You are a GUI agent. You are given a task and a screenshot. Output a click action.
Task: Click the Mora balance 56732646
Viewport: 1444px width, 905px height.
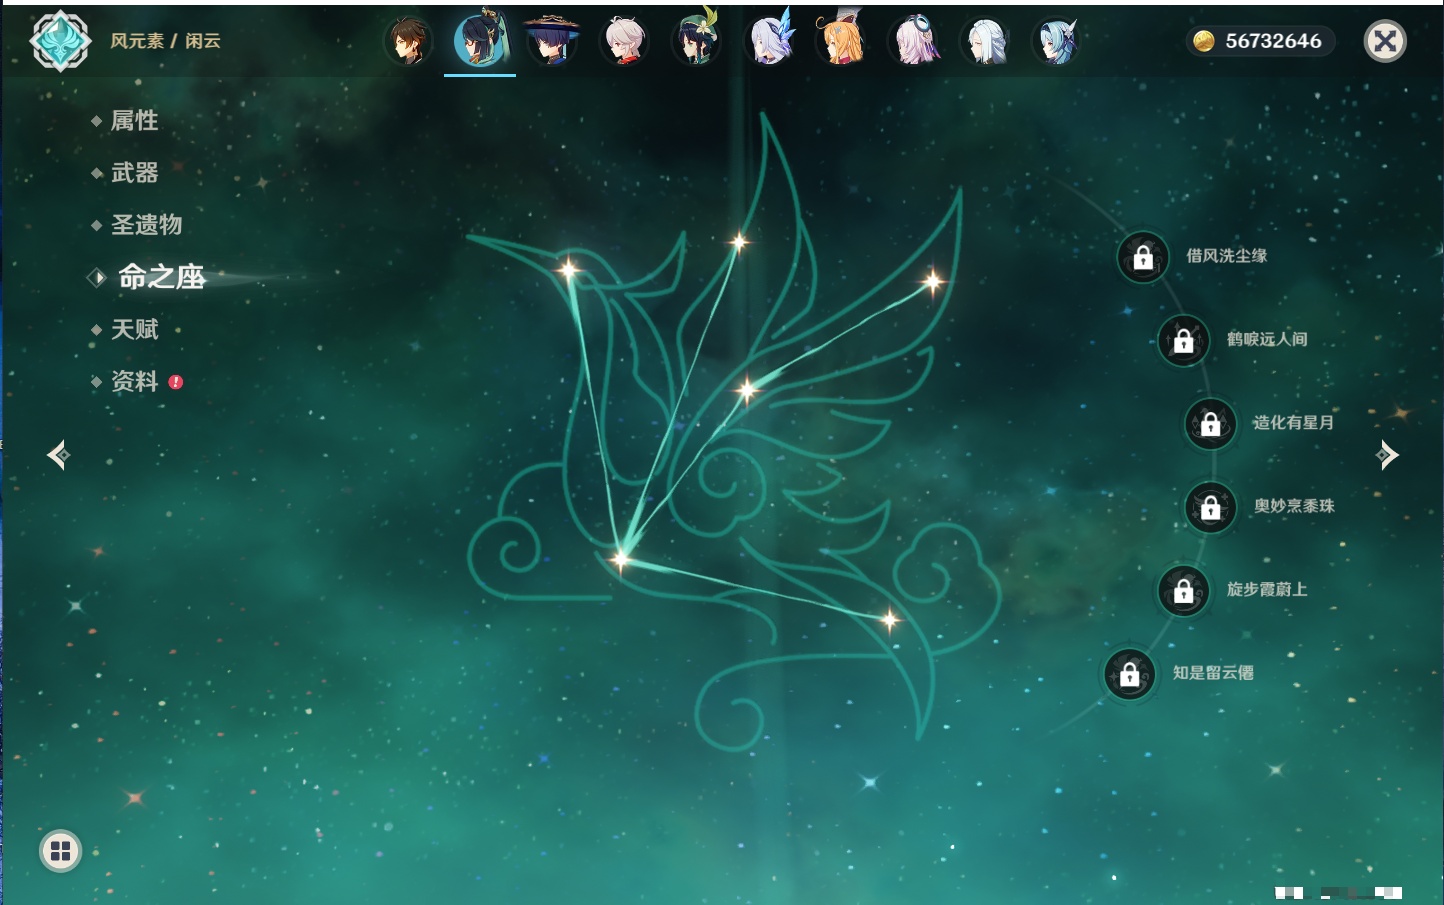coord(1273,41)
